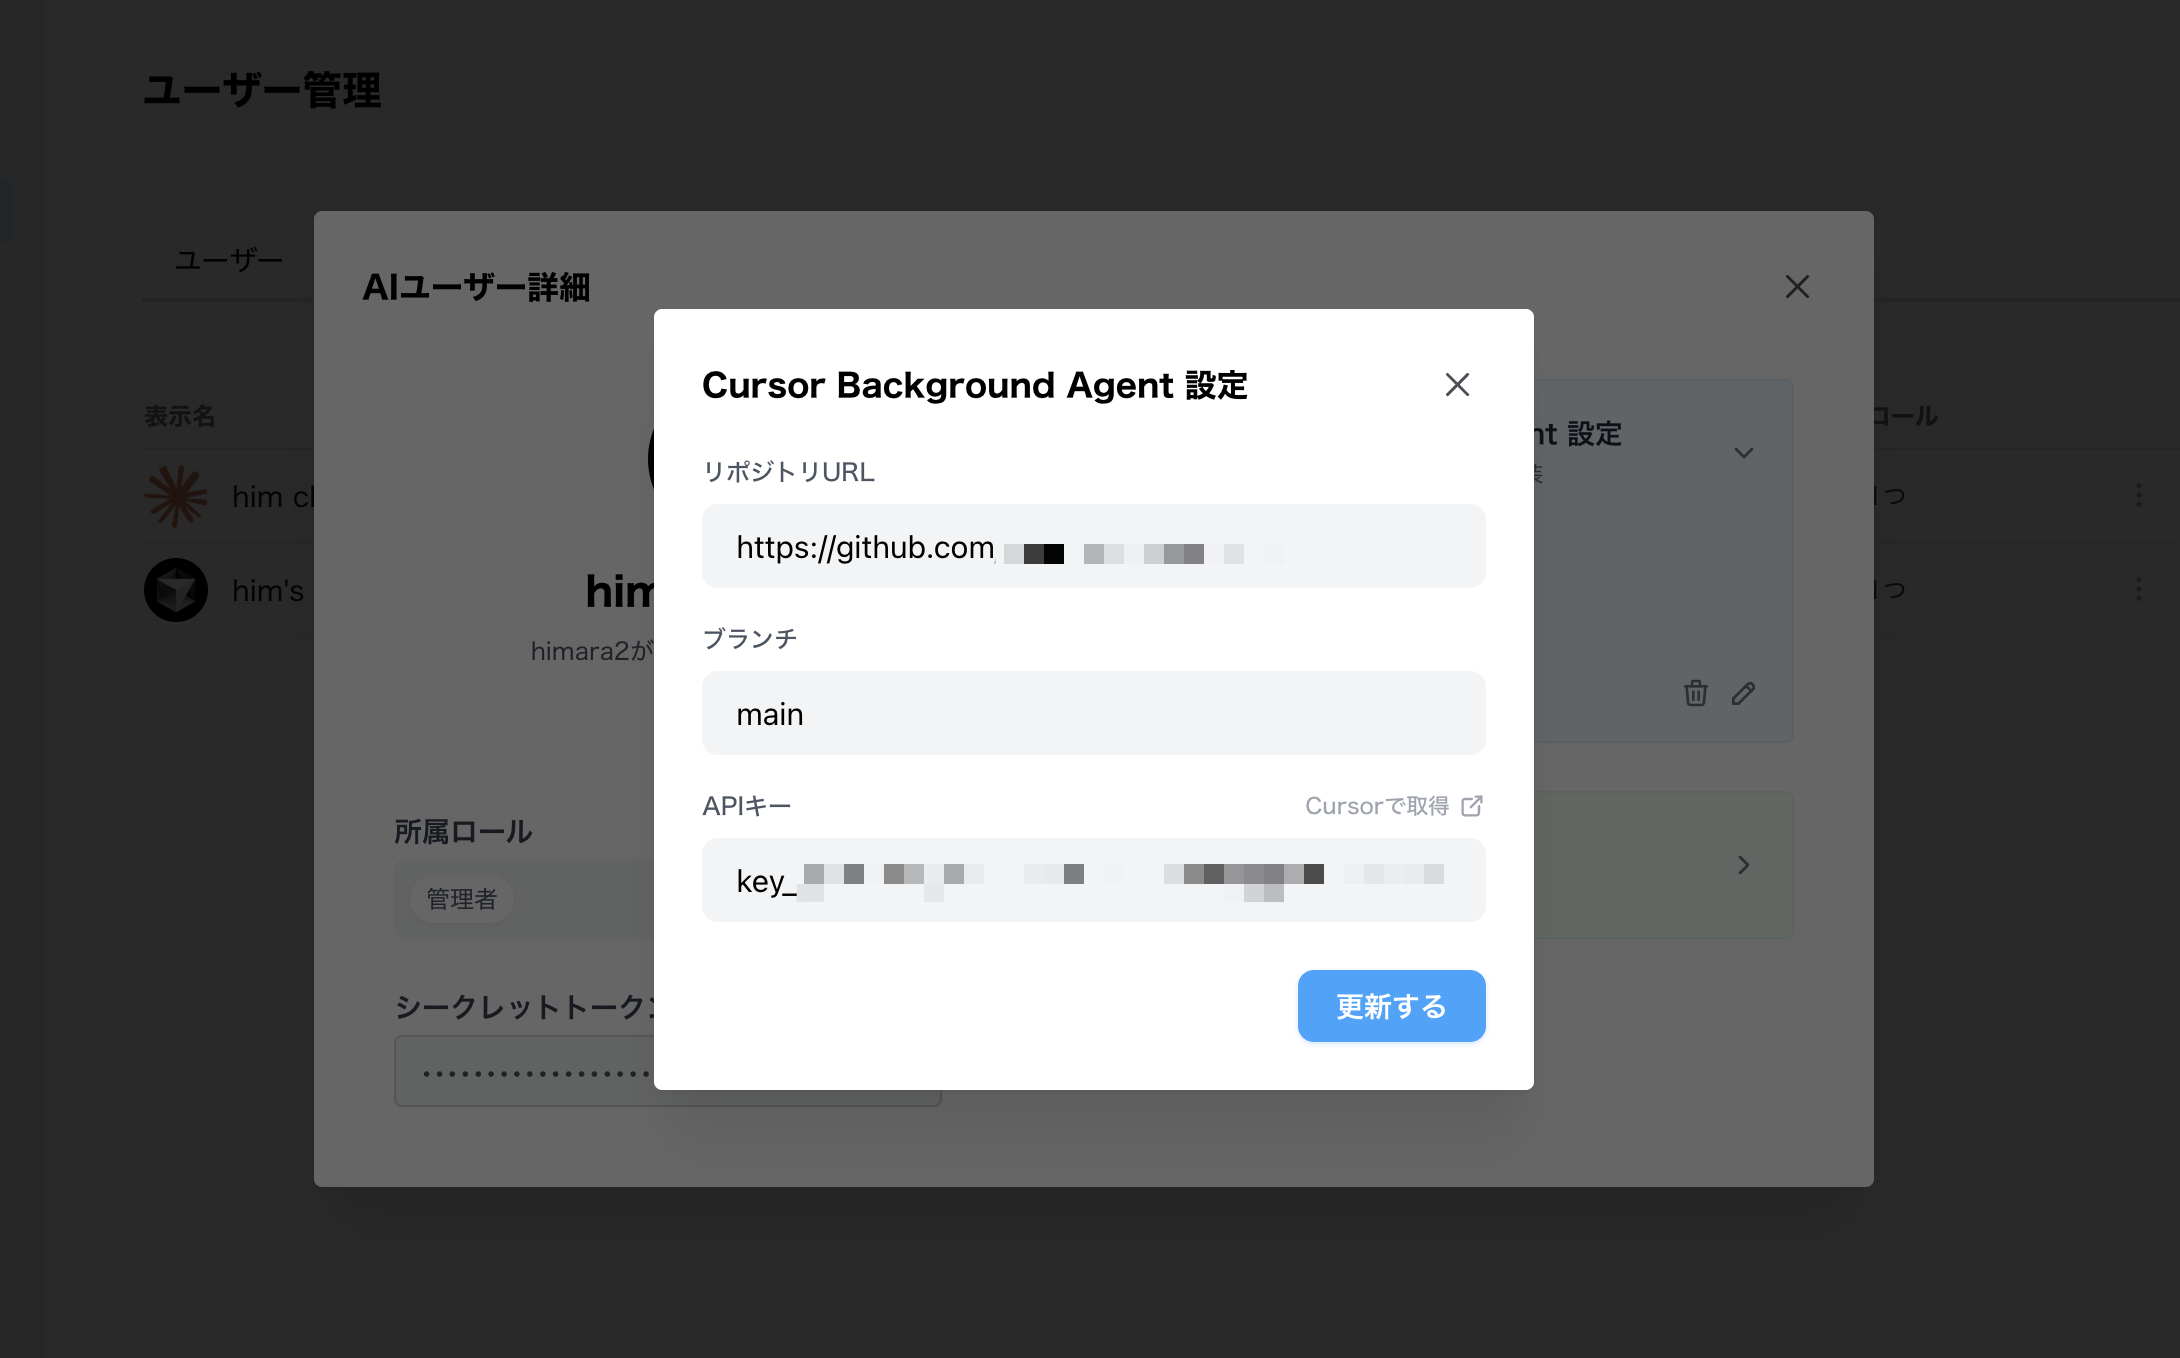Click the trash delete icon

[1695, 693]
